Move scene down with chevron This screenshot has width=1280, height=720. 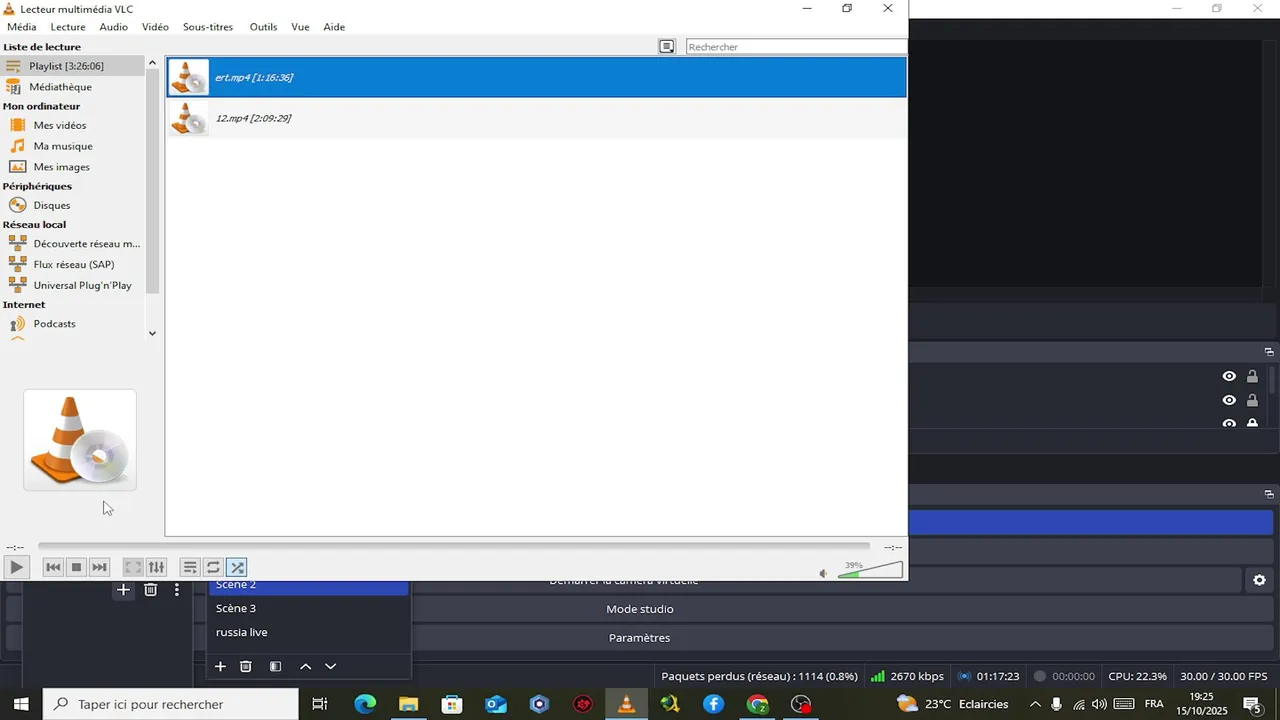331,666
